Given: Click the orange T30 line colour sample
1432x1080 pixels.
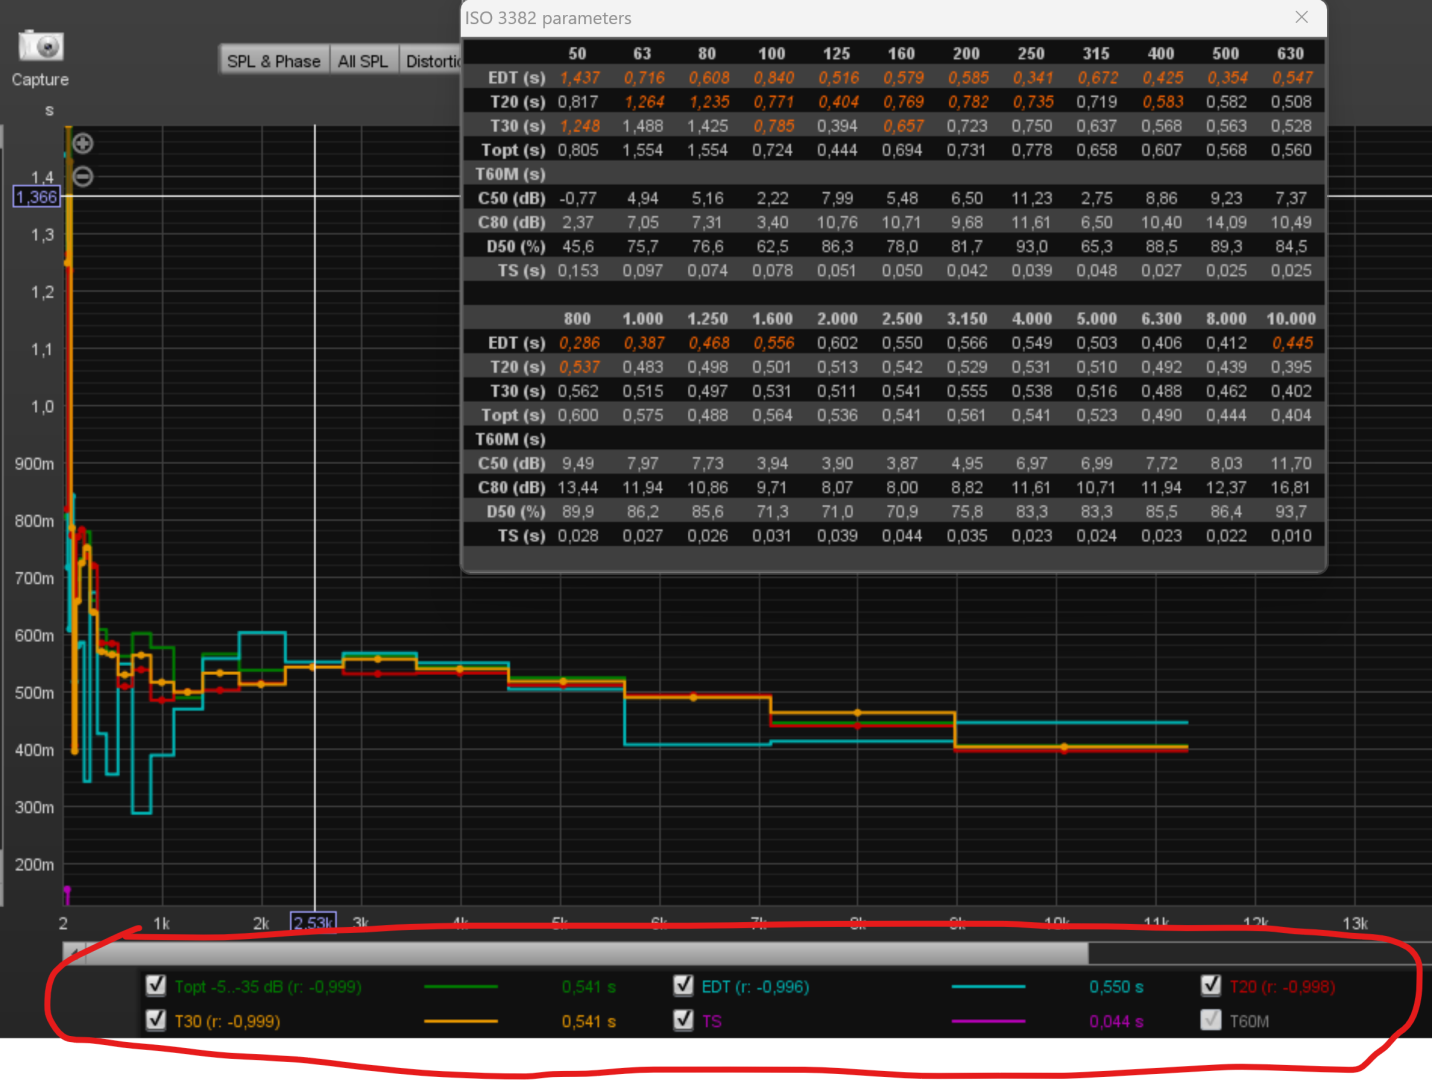Looking at the screenshot, I should (461, 1021).
